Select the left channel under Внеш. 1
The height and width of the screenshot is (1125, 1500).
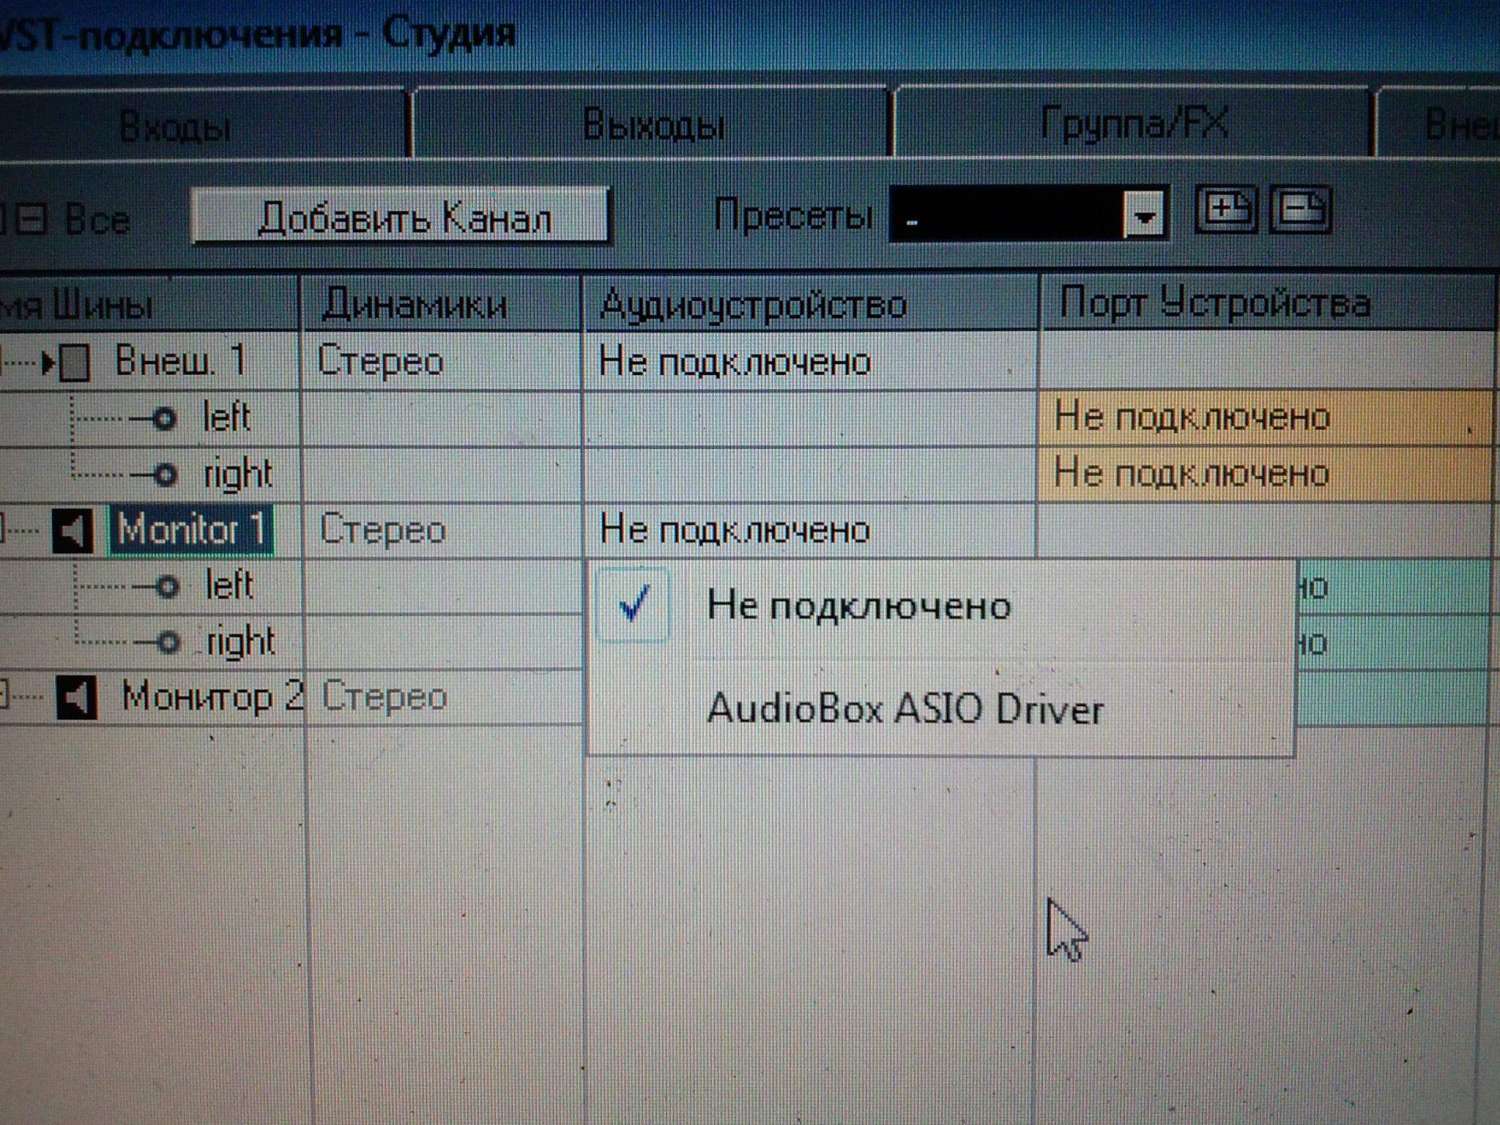[226, 417]
